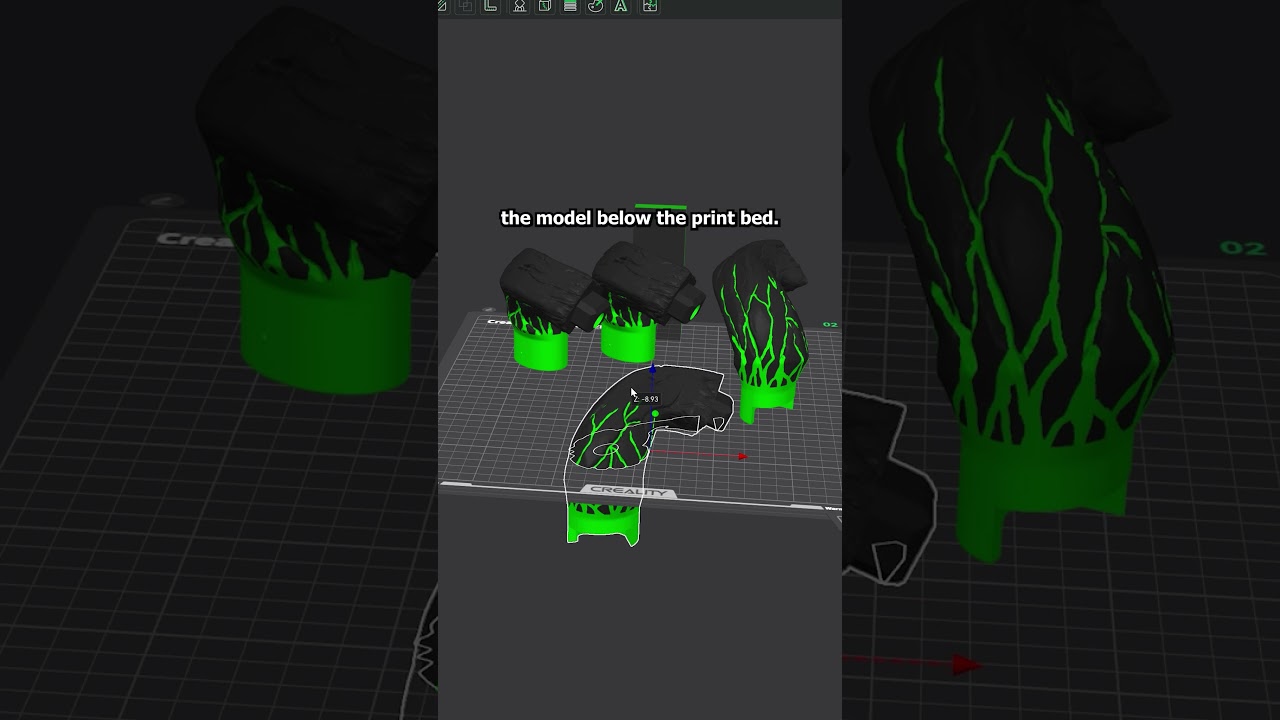The width and height of the screenshot is (1280, 720).
Task: Click the overlapping squares boolean tool icon
Action: (x=465, y=6)
